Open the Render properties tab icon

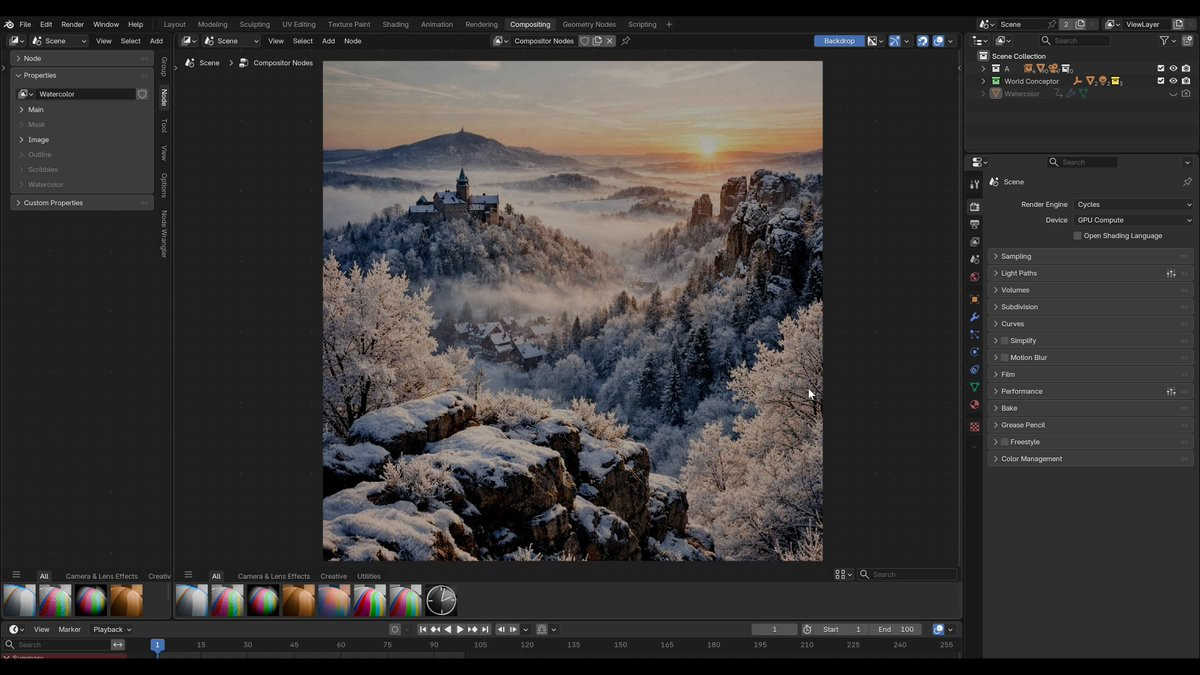point(975,207)
